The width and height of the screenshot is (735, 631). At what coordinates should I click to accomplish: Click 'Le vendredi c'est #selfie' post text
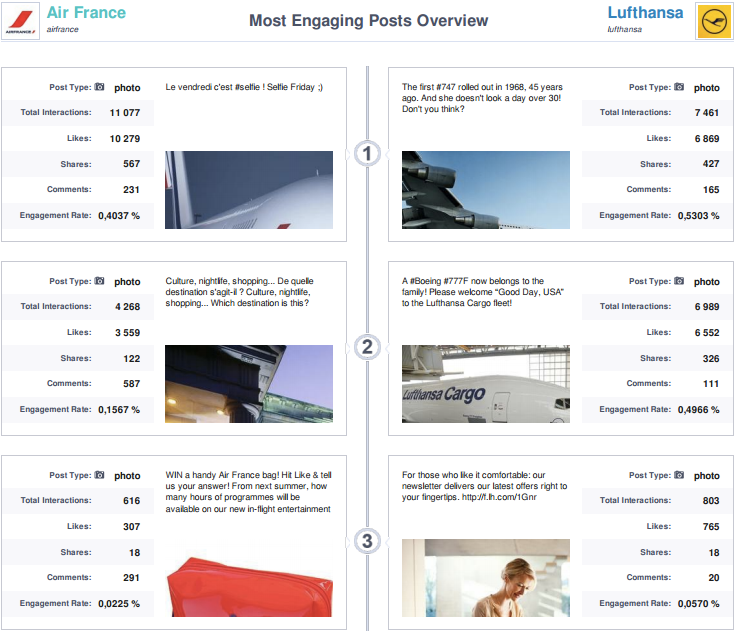pos(244,87)
